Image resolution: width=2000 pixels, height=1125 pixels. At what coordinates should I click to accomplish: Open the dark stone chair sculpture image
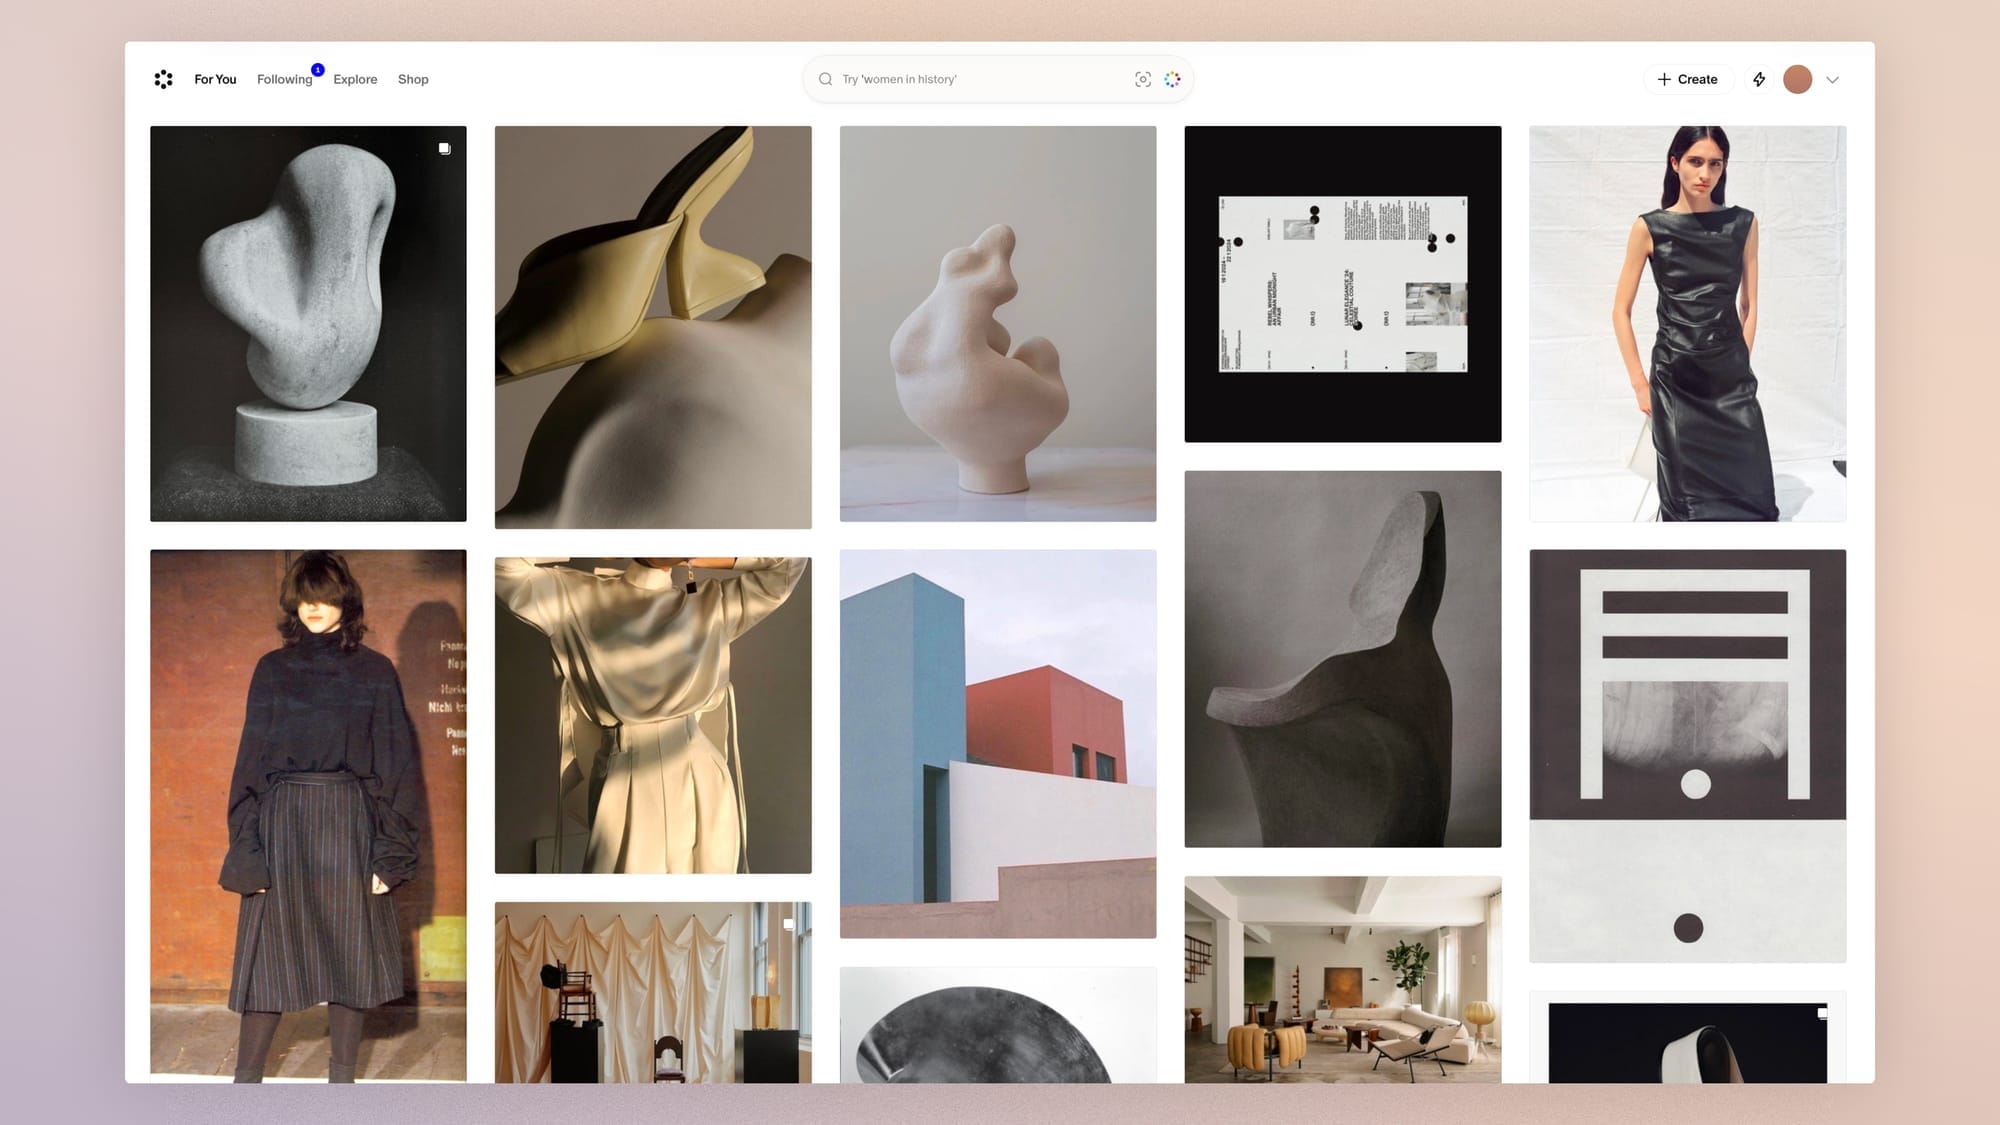(1343, 659)
